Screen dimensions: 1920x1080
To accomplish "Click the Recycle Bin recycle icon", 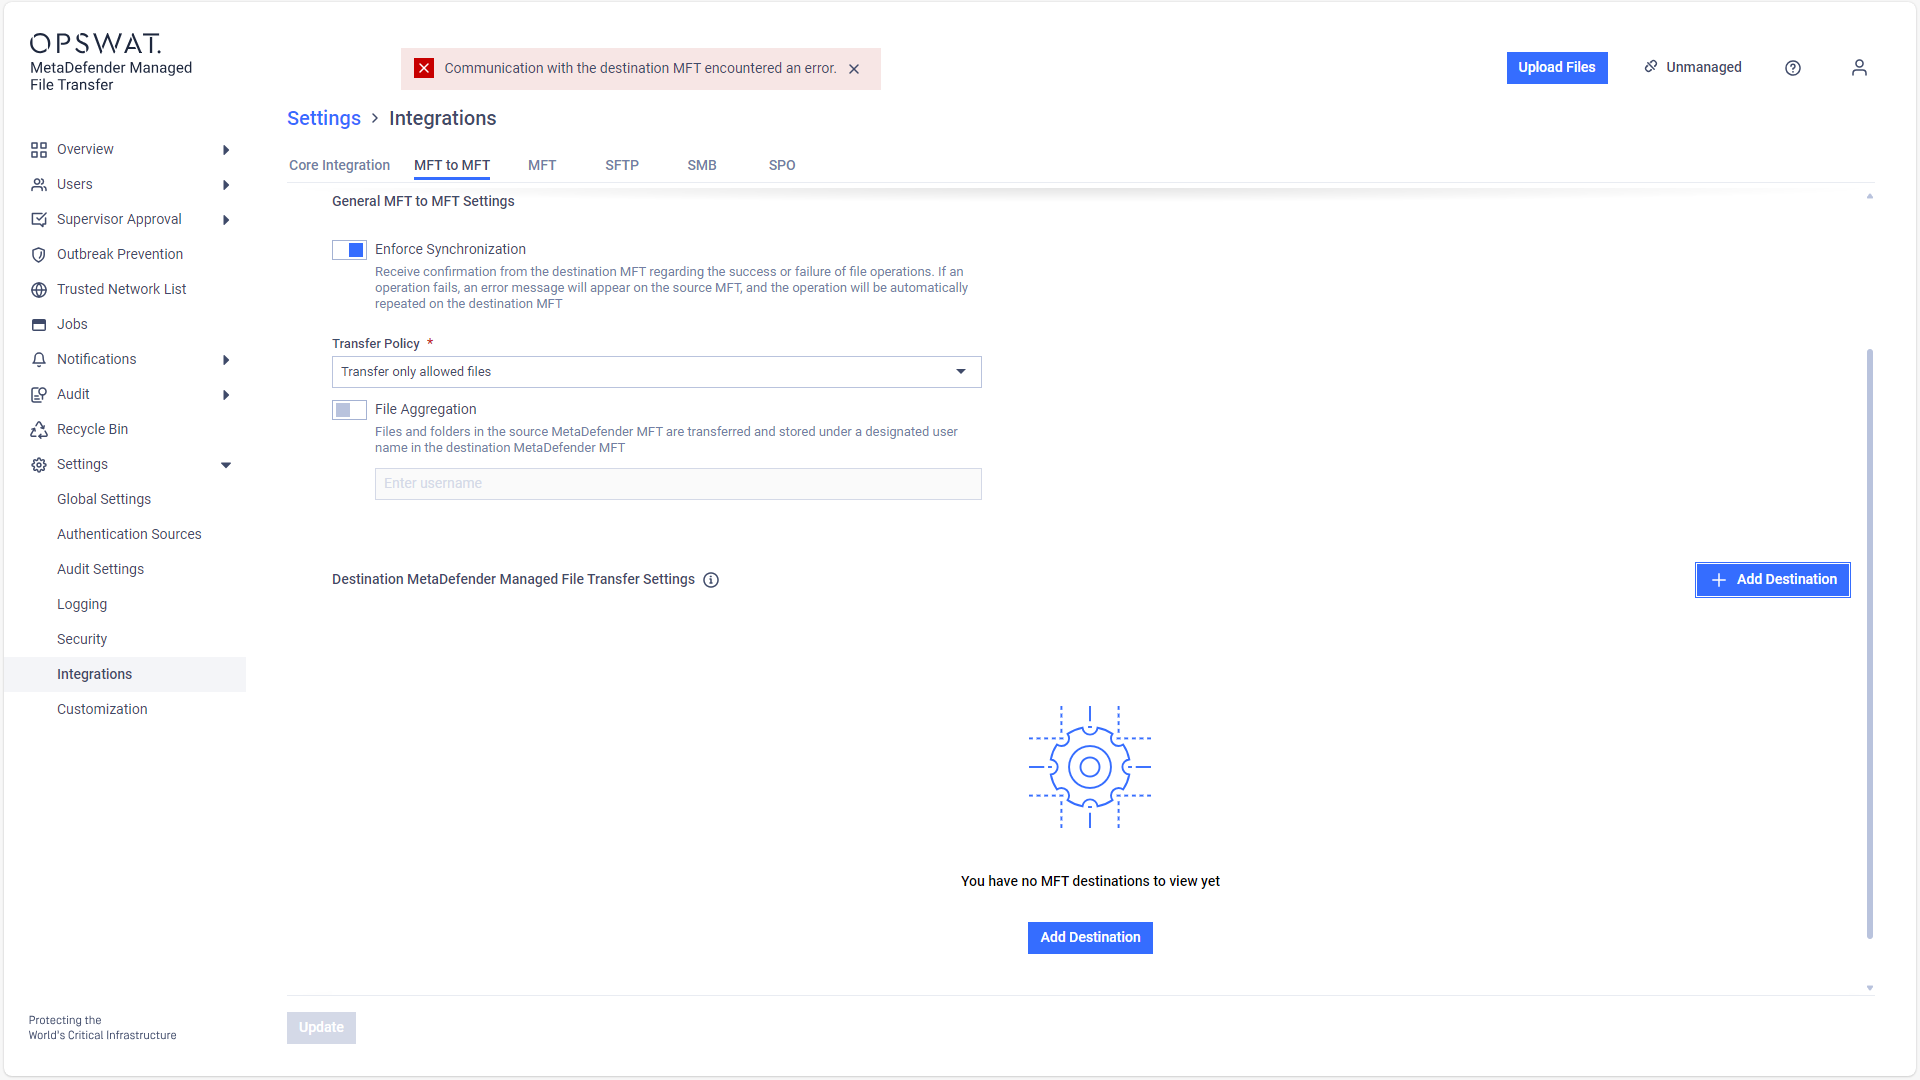I will click(39, 430).
